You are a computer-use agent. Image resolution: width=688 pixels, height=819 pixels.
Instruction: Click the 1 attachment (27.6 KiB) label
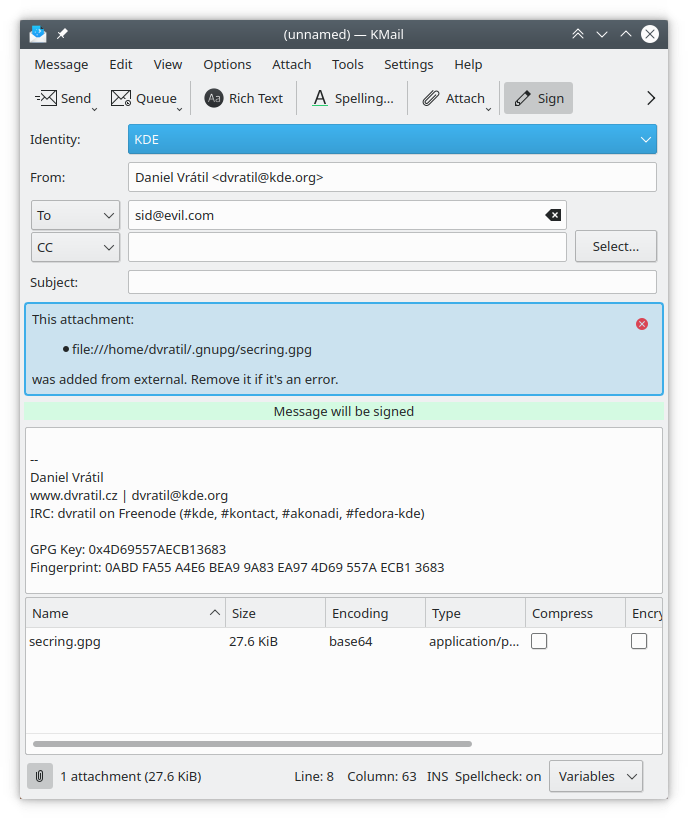[131, 777]
